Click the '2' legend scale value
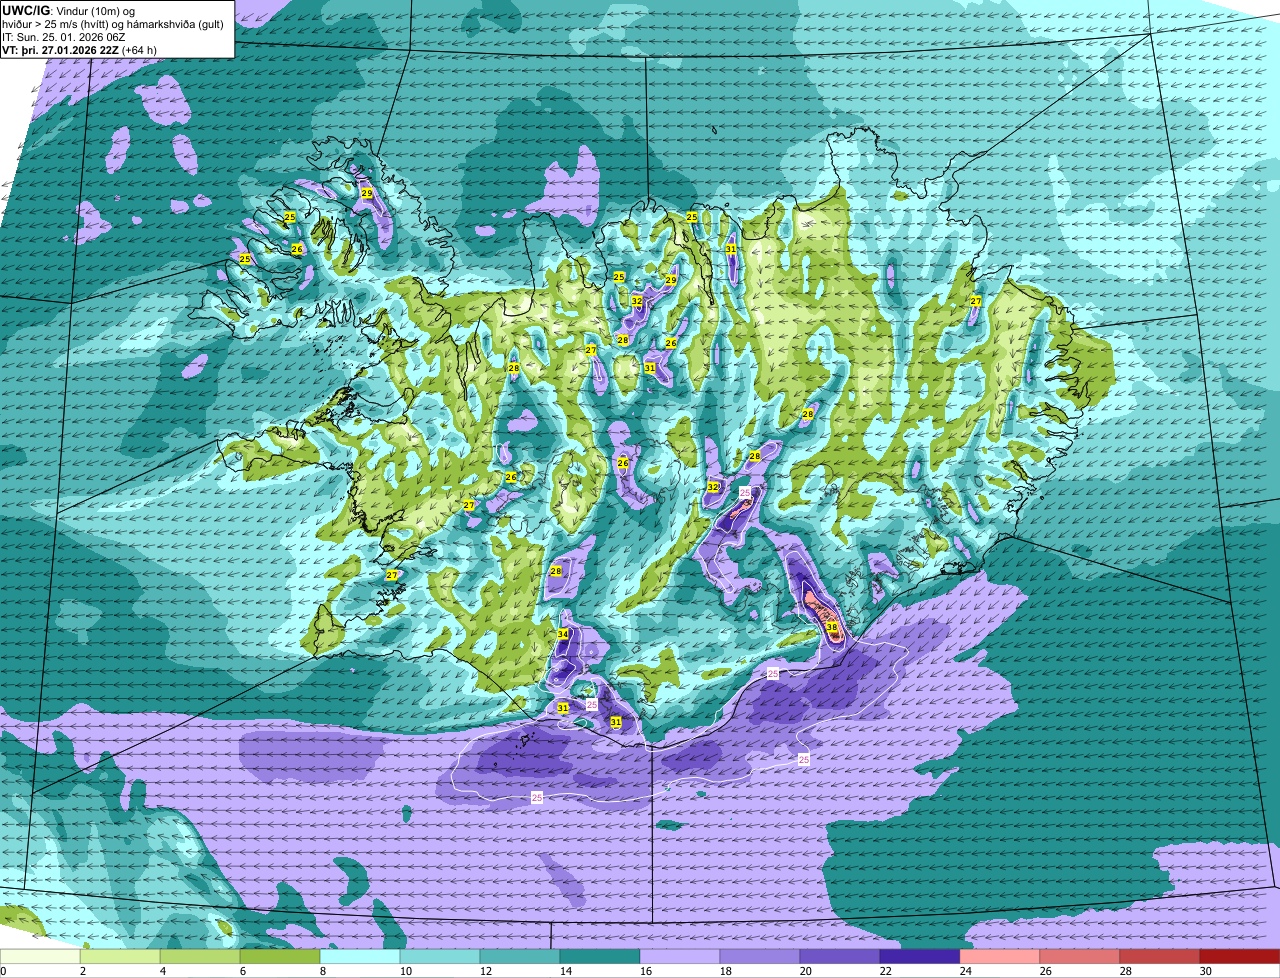This screenshot has height=978, width=1280. 83,971
